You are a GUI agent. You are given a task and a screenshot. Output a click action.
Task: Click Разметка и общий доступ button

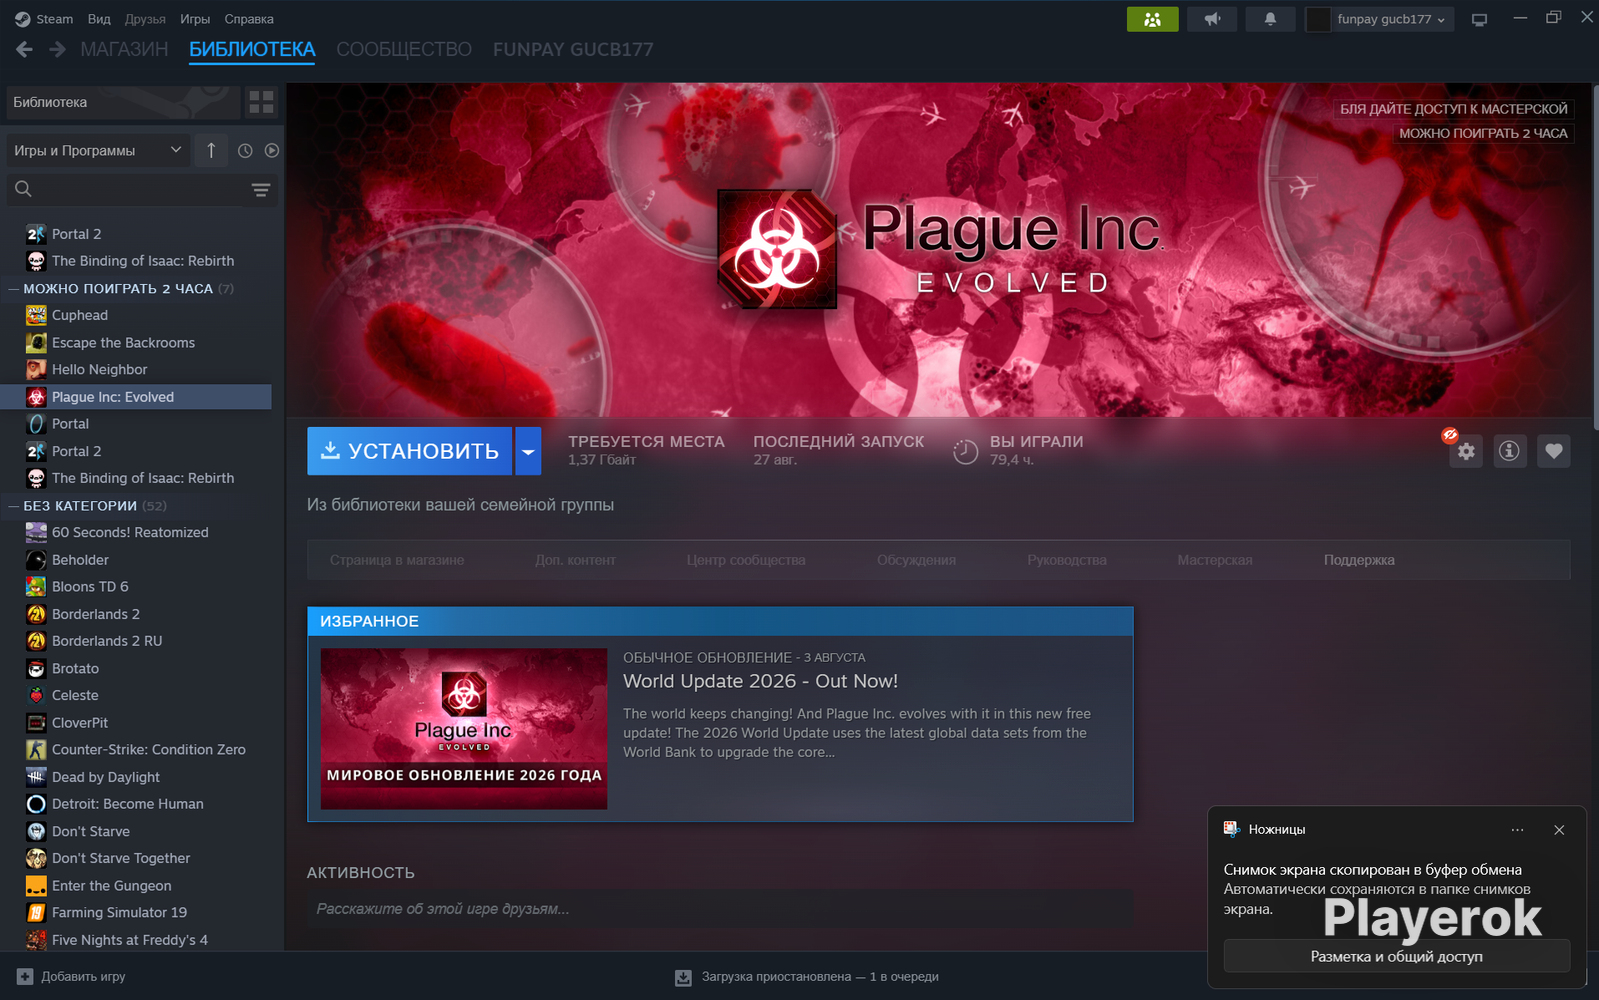click(x=1397, y=957)
